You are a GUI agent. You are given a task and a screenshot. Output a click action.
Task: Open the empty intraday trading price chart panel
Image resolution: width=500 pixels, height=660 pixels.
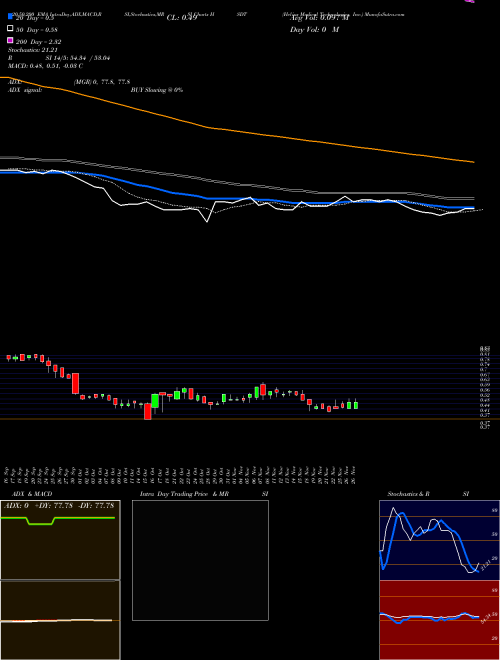coord(200,560)
